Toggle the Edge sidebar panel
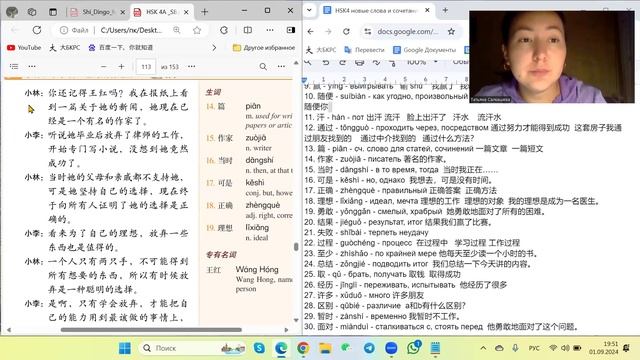The width and height of the screenshot is (640, 360). click(291, 30)
